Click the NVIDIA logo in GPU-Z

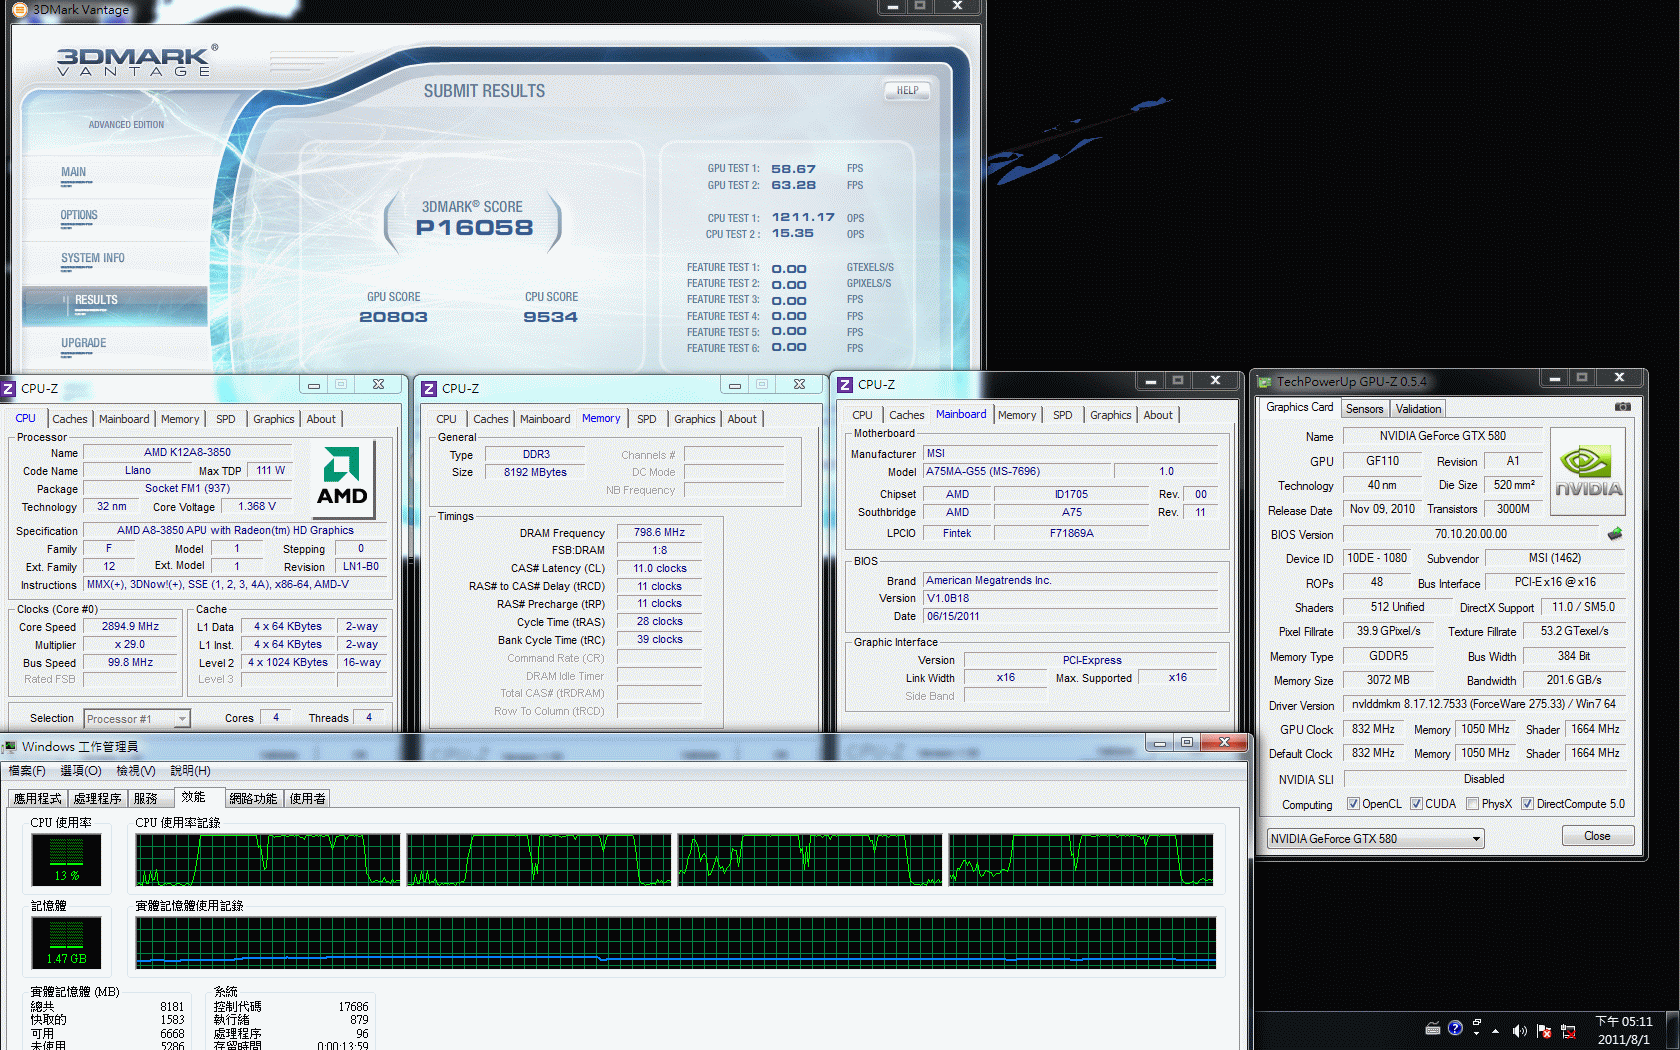1587,473
